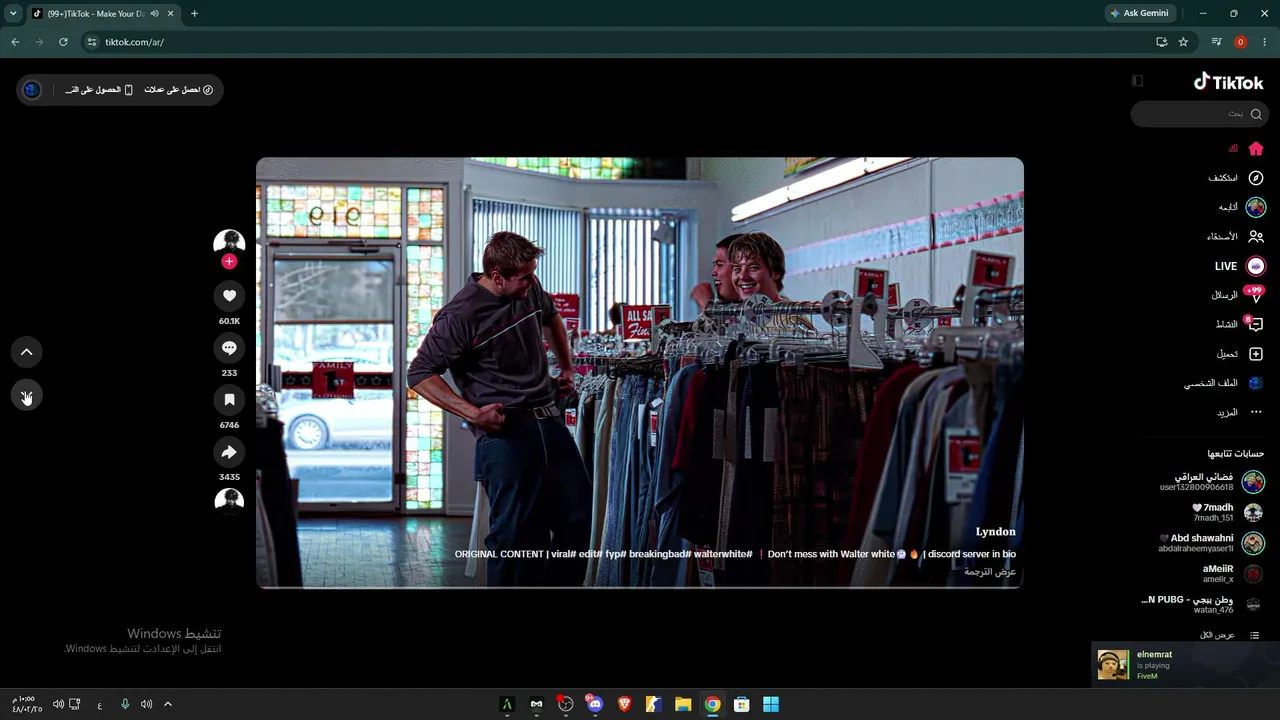Open the creator's avatar above the like button
Screen dimensions: 1280x720
coord(229,243)
